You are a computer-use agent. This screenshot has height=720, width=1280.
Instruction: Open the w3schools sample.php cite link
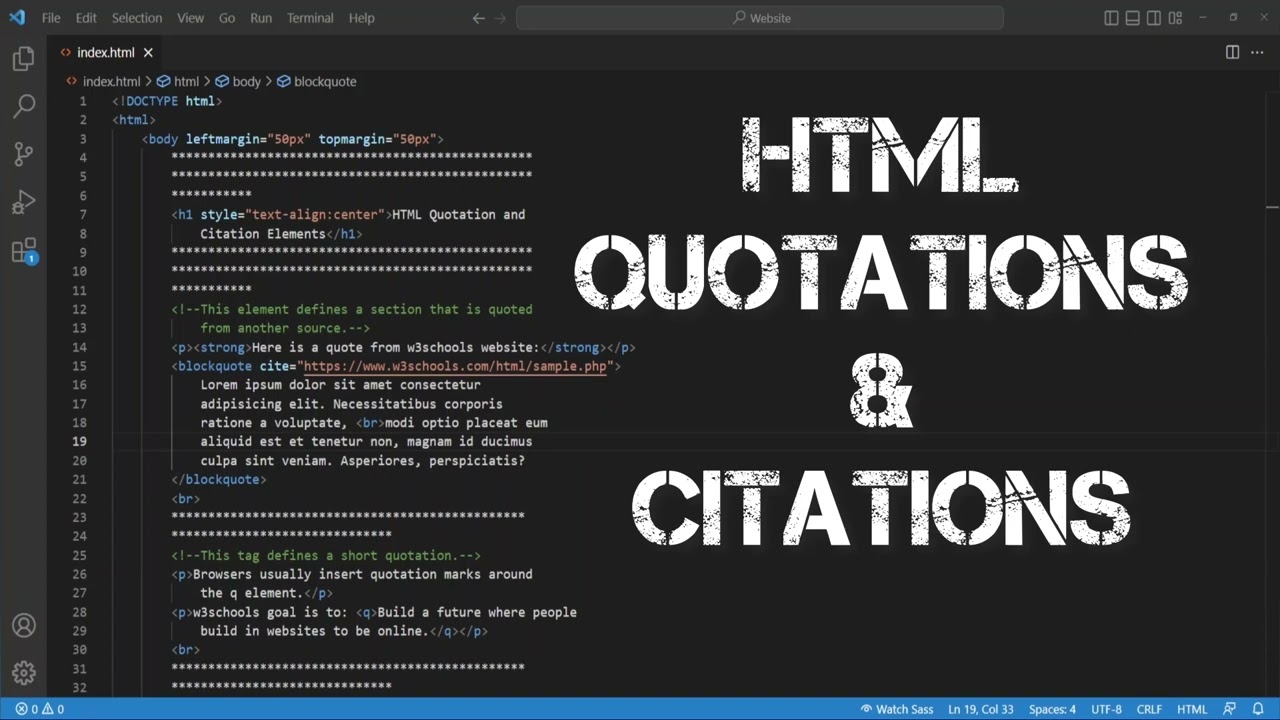(455, 366)
